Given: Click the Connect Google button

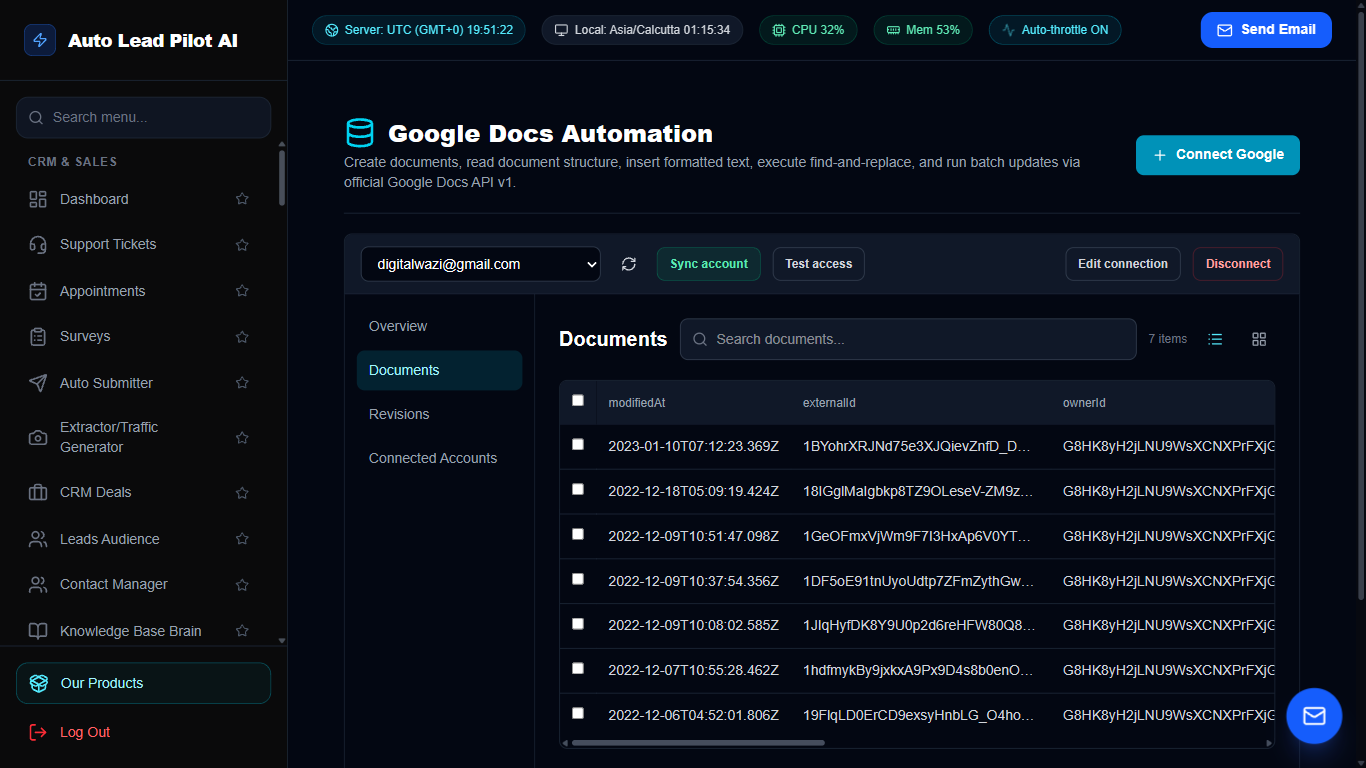Looking at the screenshot, I should point(1218,155).
